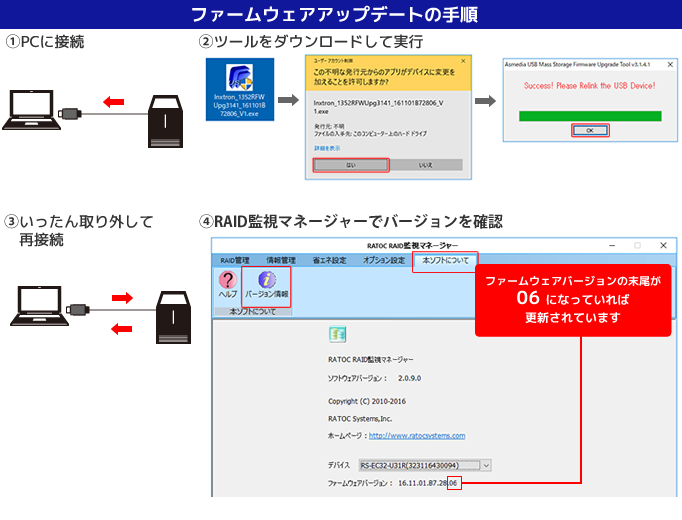
Task: Click the RATOC Systems,Inc. text
Action: click(x=360, y=419)
